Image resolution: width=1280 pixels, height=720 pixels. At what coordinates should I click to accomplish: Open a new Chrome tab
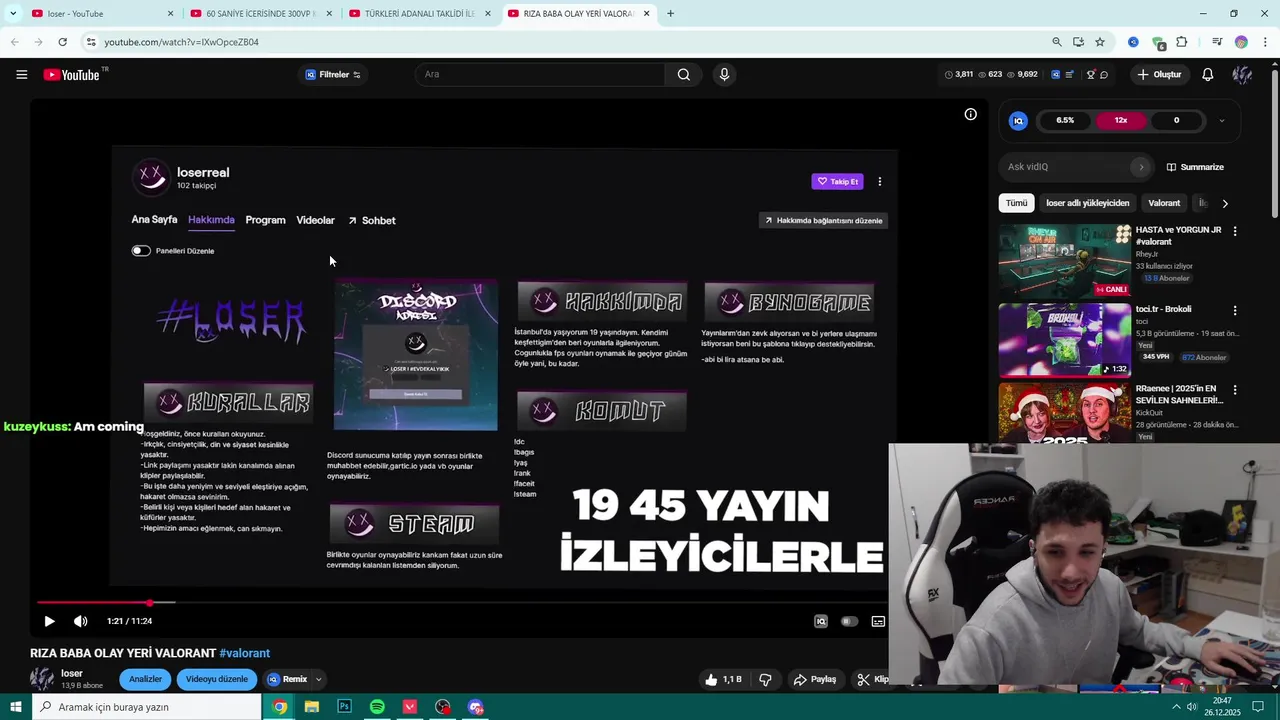coord(670,14)
